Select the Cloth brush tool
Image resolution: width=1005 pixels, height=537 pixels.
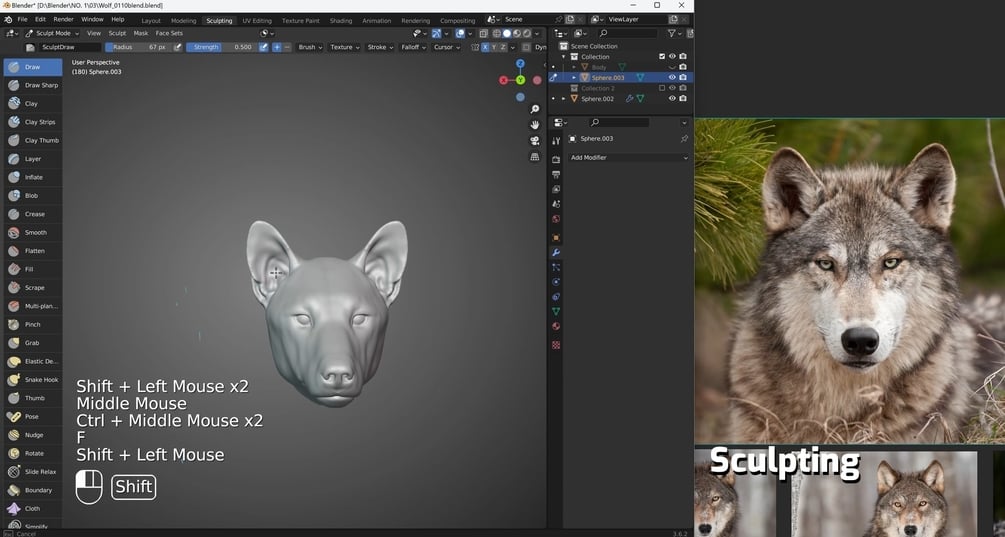pyautogui.click(x=33, y=509)
